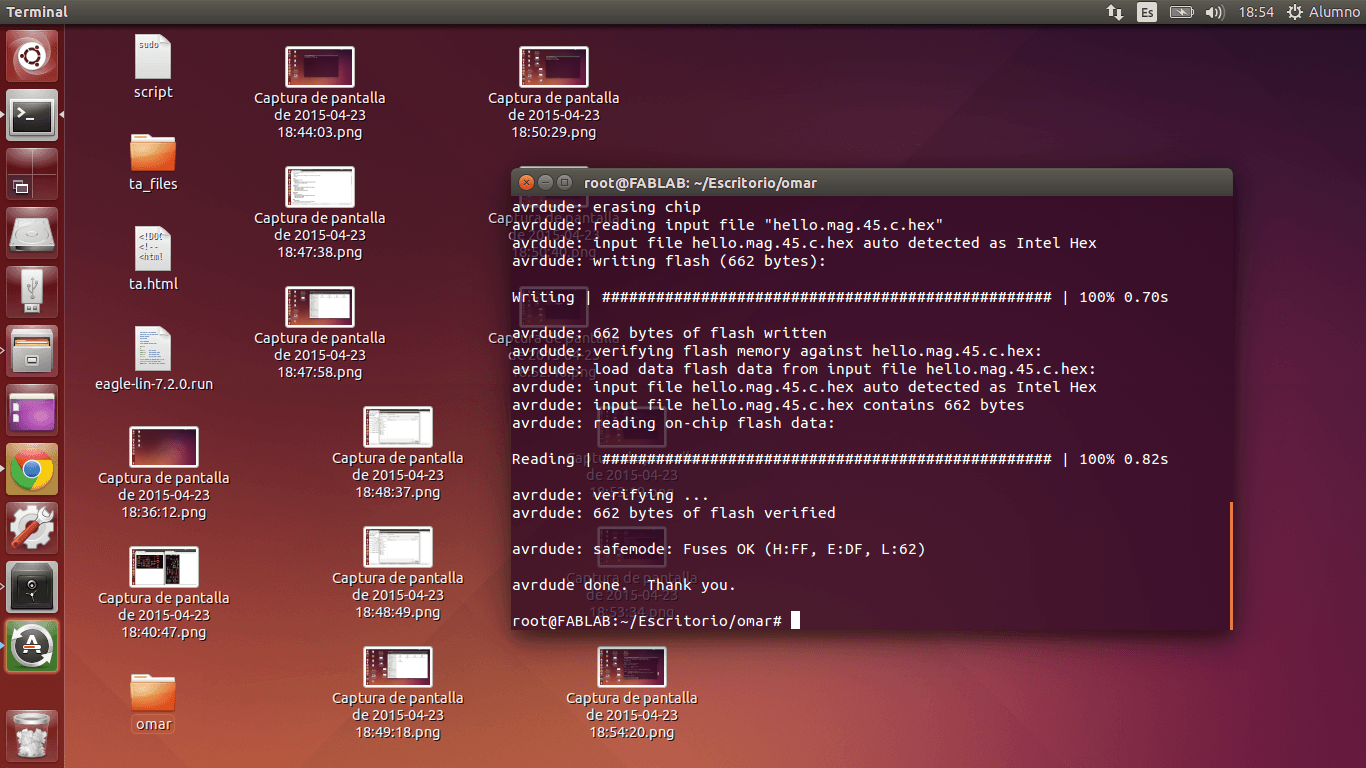Open the black safe icon in launcher
Screen dimensions: 1366x768
pos(32,587)
